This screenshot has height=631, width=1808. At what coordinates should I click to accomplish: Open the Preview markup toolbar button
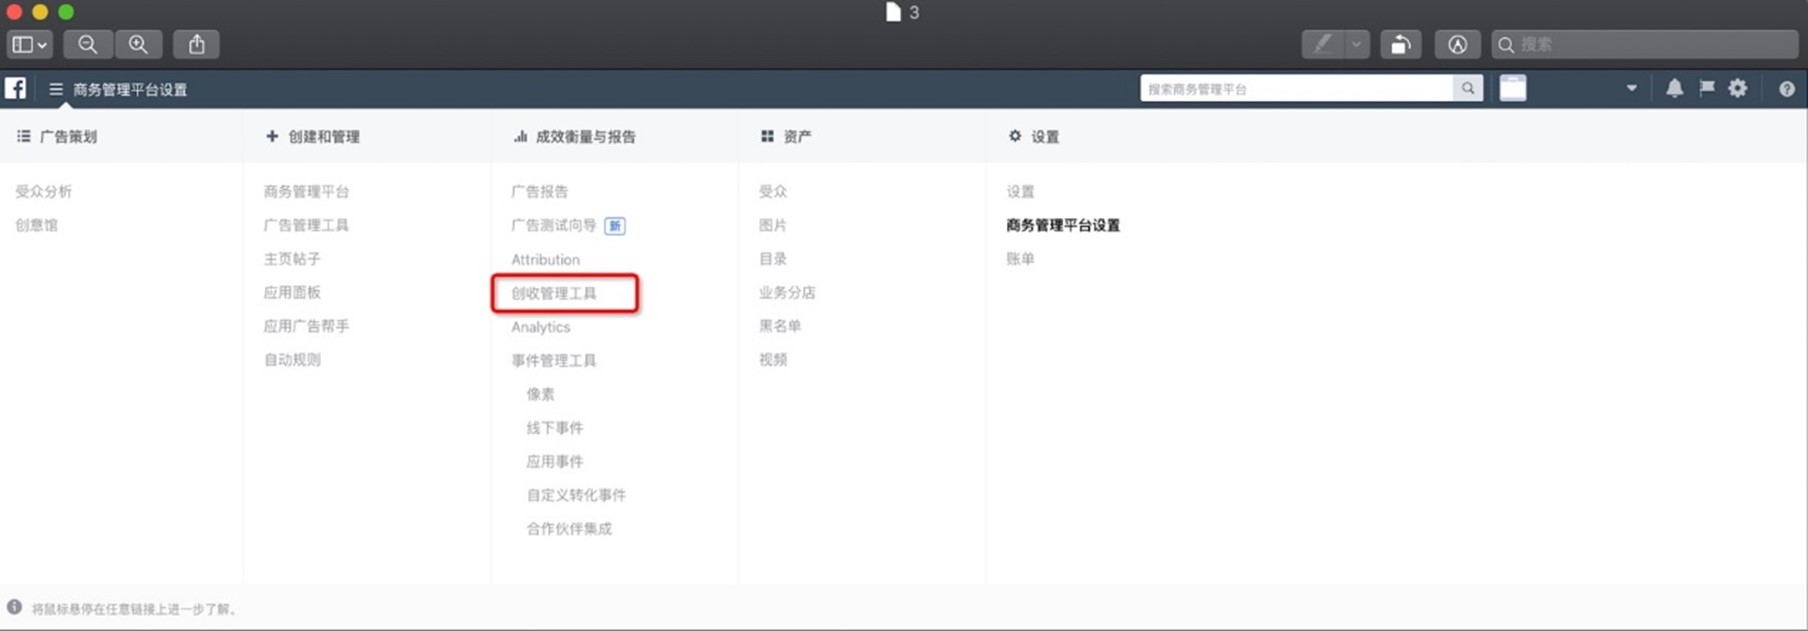coord(1458,44)
